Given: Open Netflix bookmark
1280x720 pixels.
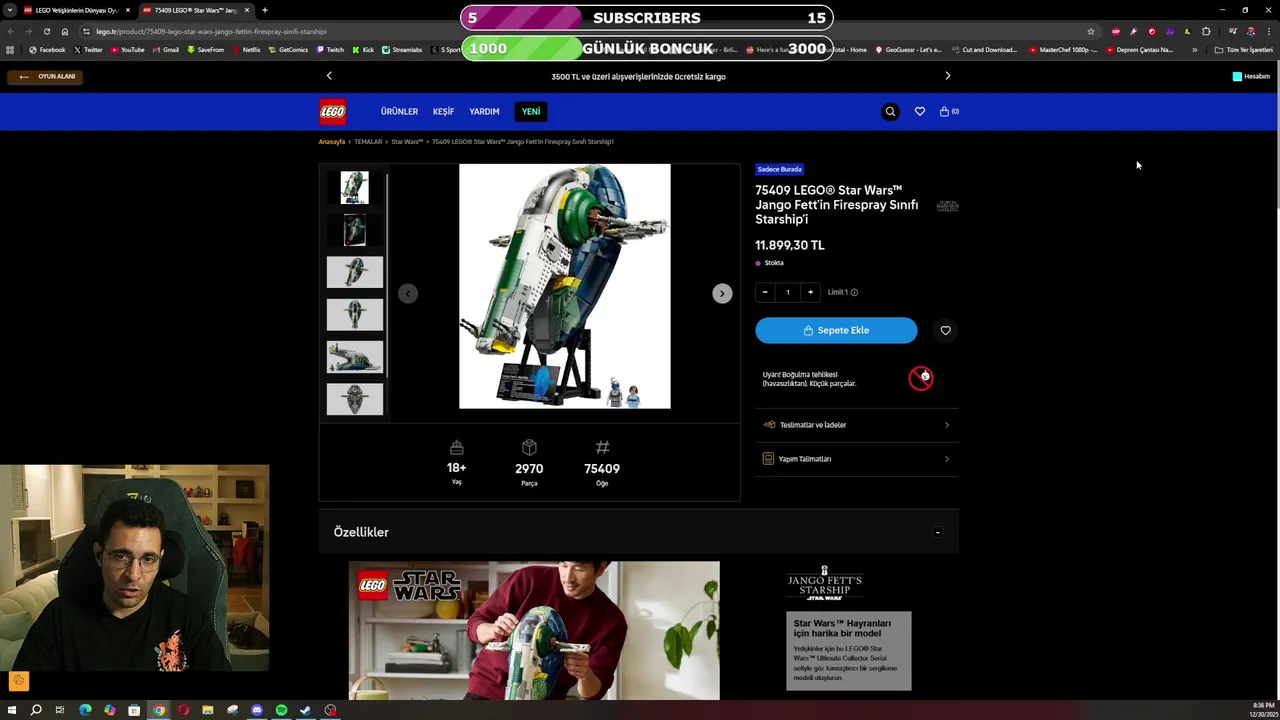Looking at the screenshot, I should pos(246,49).
